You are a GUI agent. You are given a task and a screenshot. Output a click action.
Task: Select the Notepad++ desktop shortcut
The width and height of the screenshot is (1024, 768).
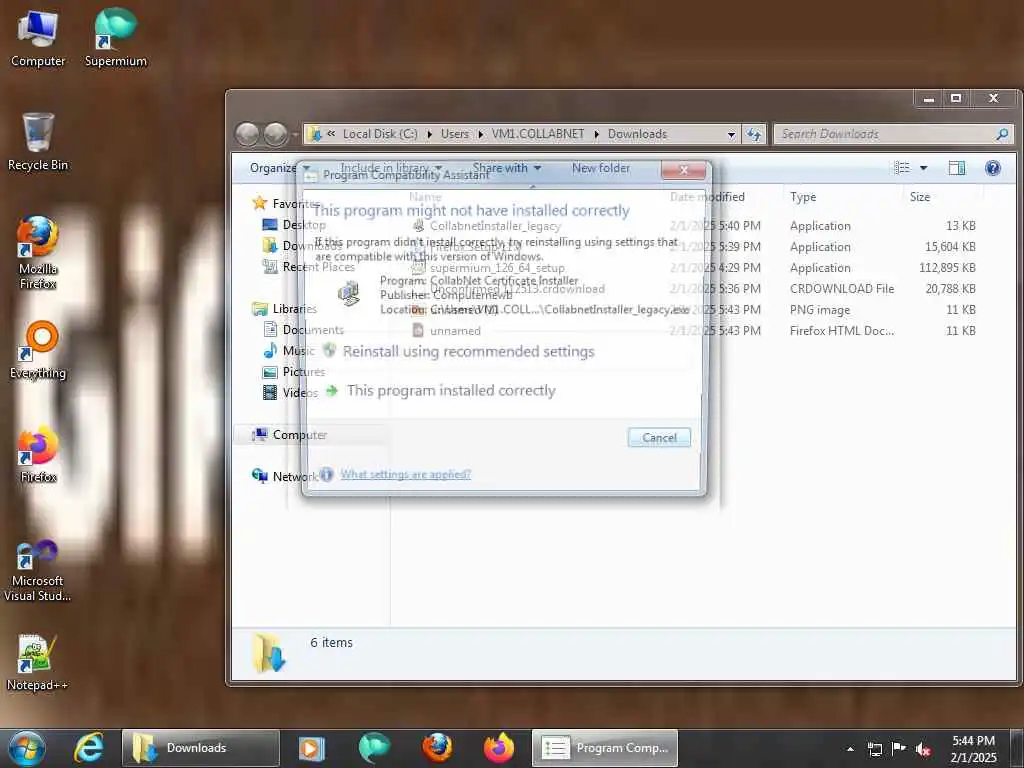pyautogui.click(x=37, y=663)
